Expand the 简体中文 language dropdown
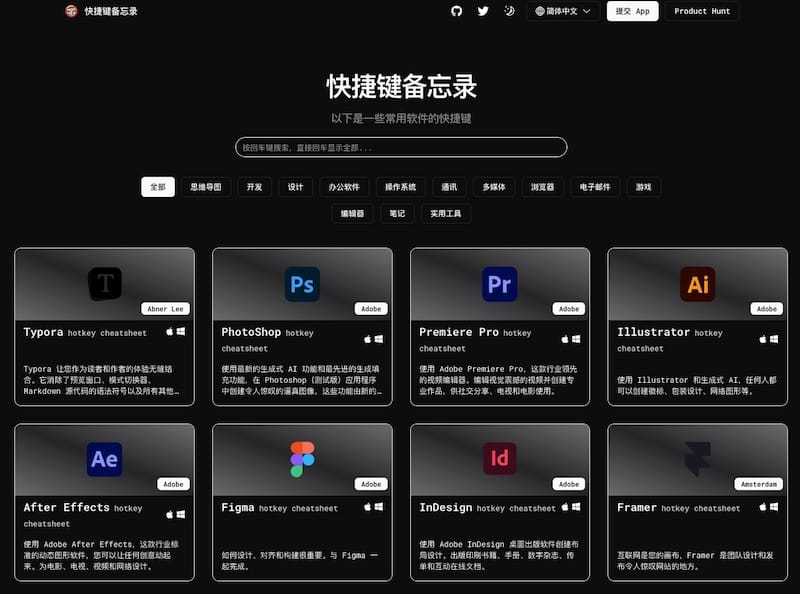 coord(563,11)
